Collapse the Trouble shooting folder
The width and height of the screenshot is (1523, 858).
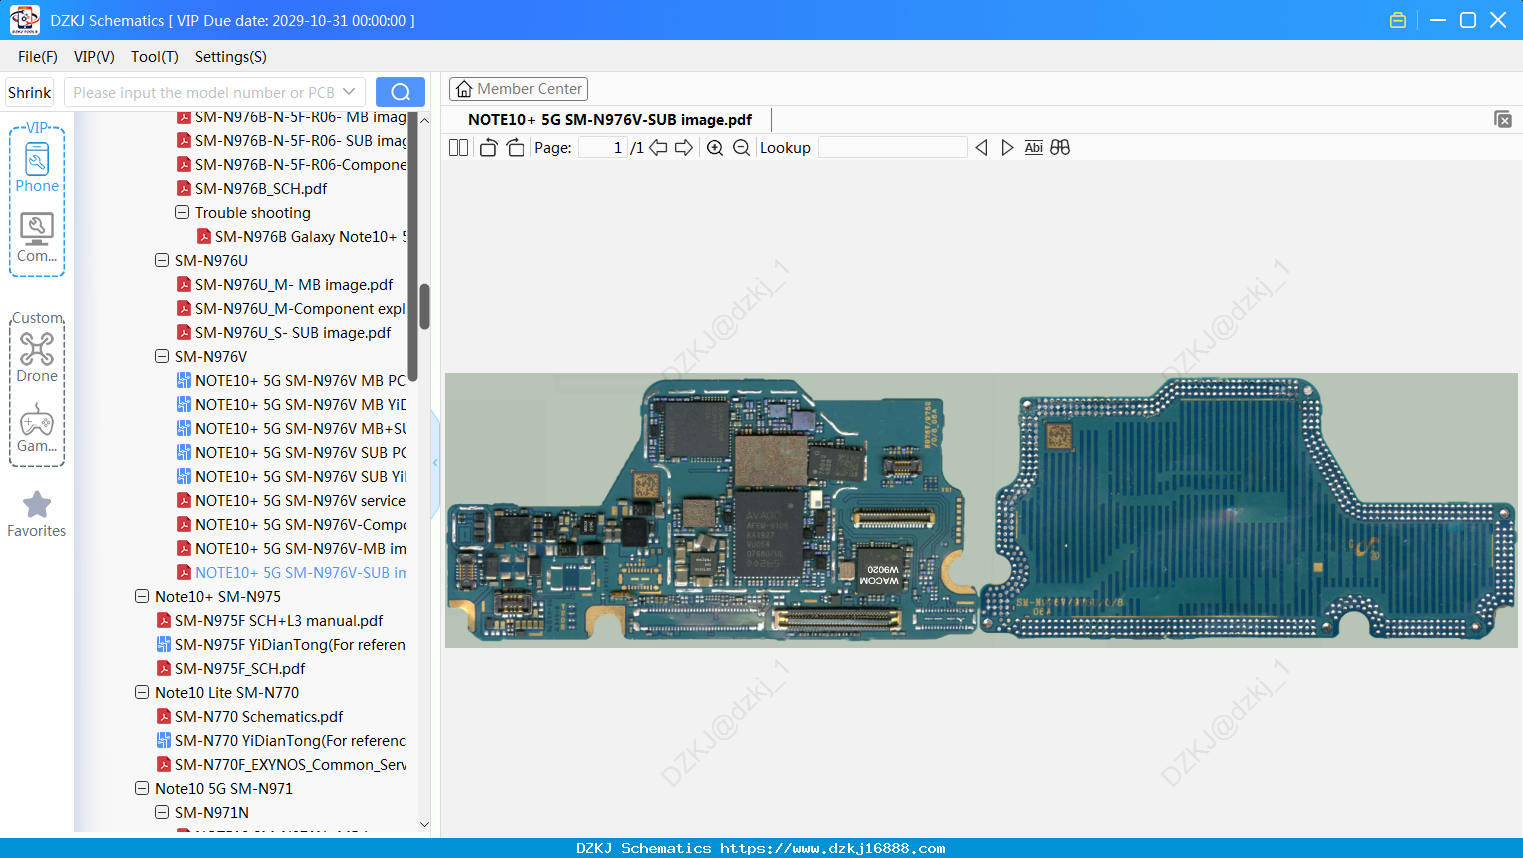182,213
